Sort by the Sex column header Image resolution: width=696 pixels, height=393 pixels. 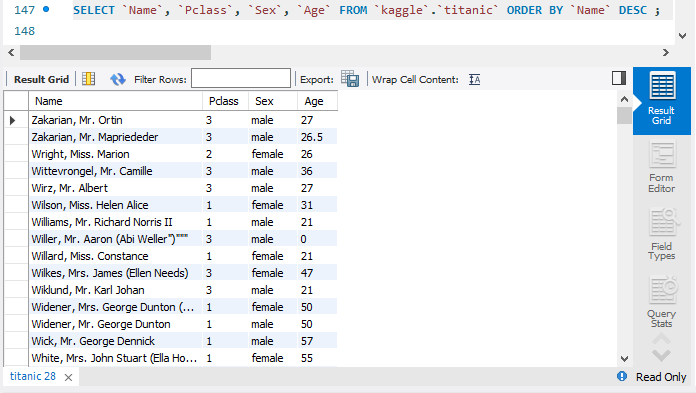[273, 101]
